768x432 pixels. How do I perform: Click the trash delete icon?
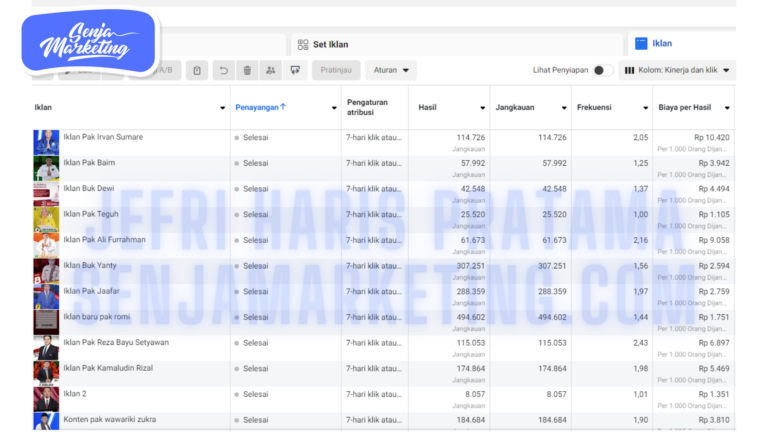tap(247, 70)
